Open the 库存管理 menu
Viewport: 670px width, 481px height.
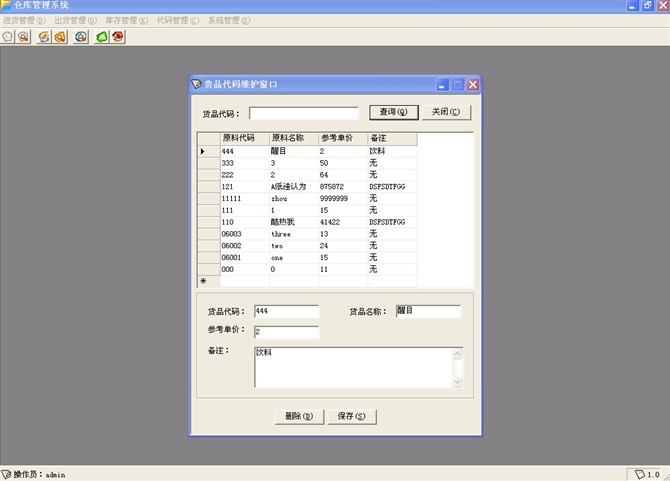tap(126, 21)
